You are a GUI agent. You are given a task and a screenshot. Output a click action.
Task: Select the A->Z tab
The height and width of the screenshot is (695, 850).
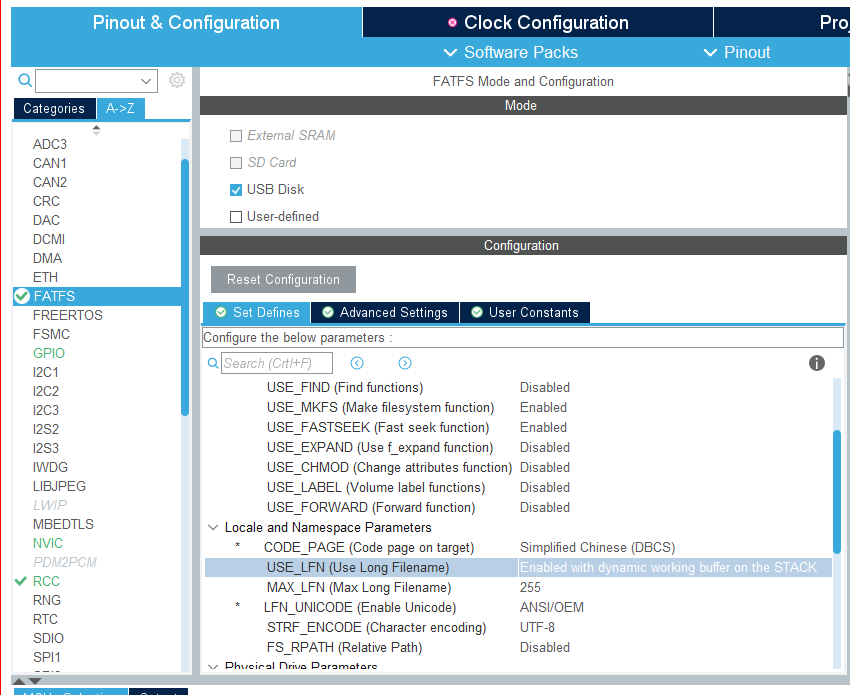click(120, 108)
